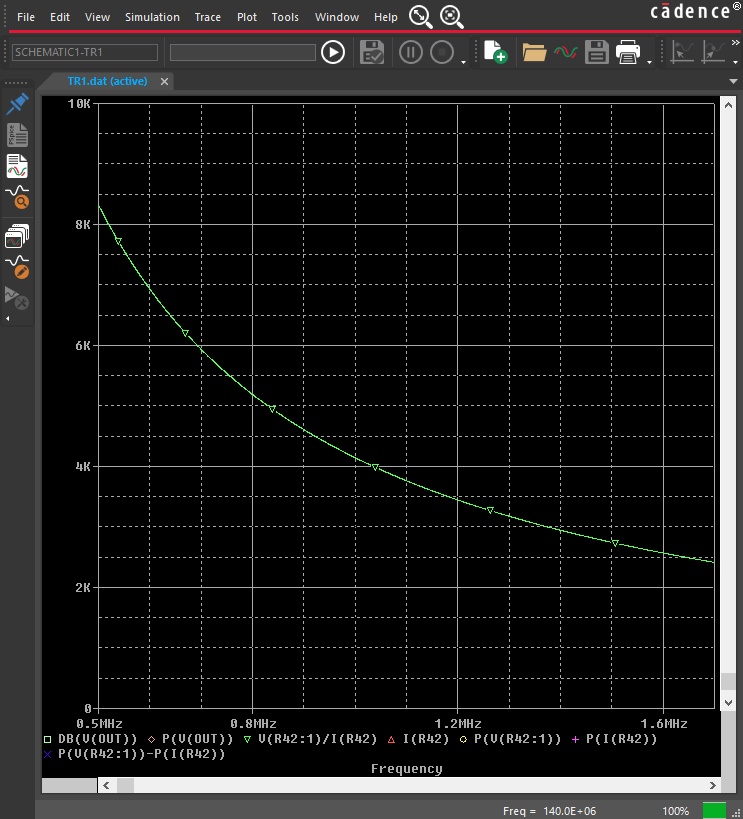Click the red-green waveform toolbar icon
This screenshot has height=819, width=743.
pos(565,52)
